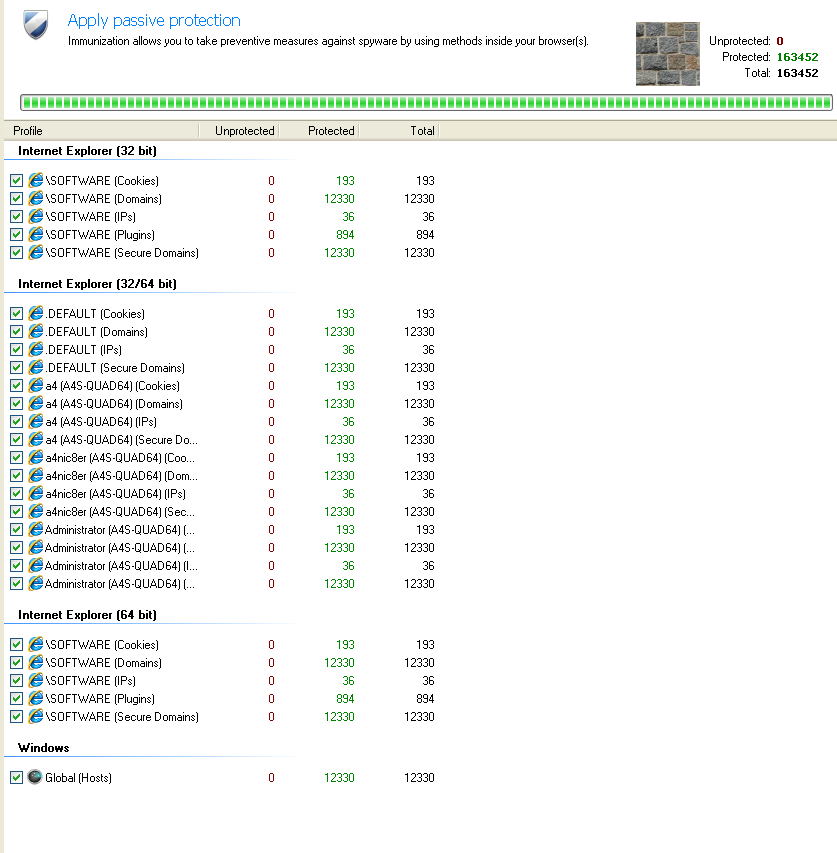The image size is (837, 853).
Task: Click Protected value 894 in 32 bit Plugins row
Action: click(x=345, y=234)
